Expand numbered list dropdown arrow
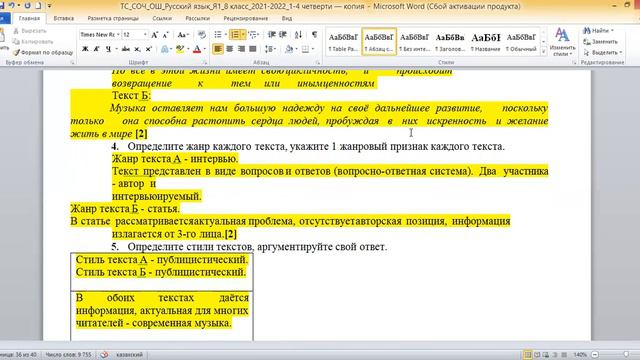640x360 pixels. (x=243, y=35)
